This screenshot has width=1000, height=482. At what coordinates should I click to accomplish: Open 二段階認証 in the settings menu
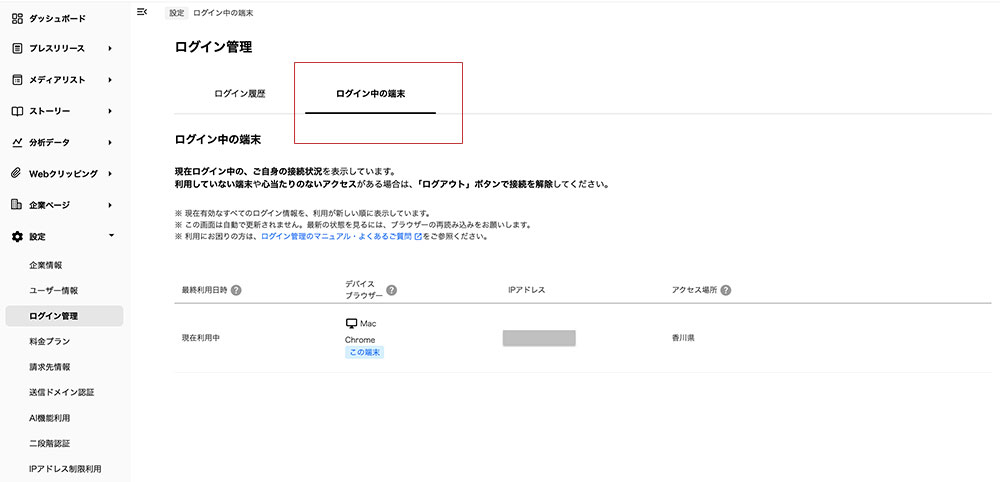tap(50, 443)
